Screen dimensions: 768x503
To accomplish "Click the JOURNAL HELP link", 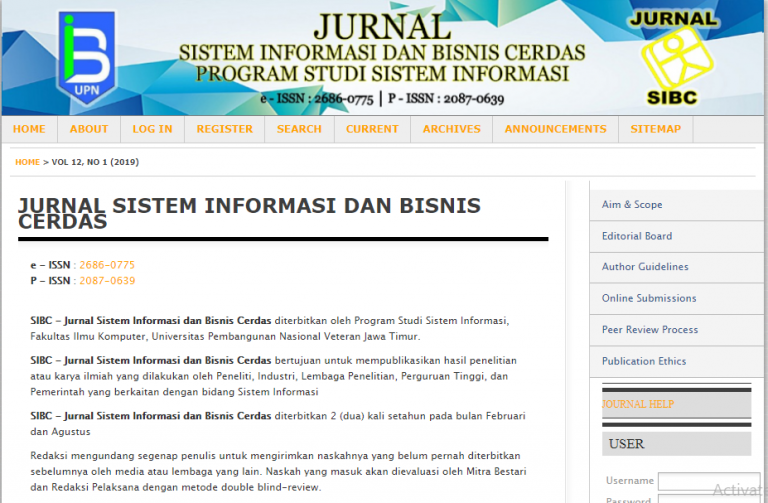I will coord(638,404).
